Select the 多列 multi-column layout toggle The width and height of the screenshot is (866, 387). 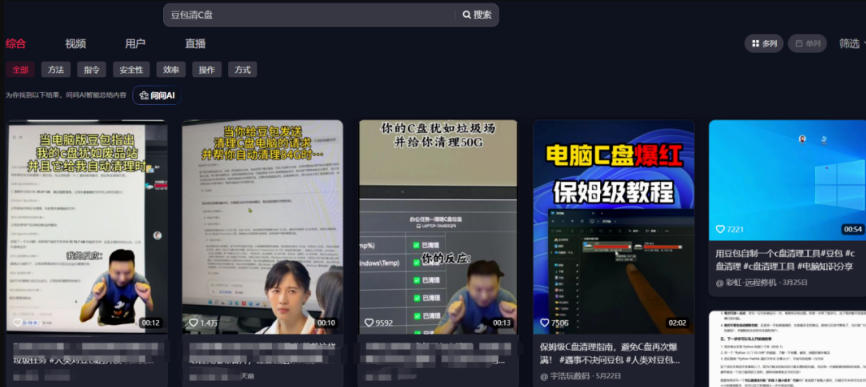tap(764, 44)
